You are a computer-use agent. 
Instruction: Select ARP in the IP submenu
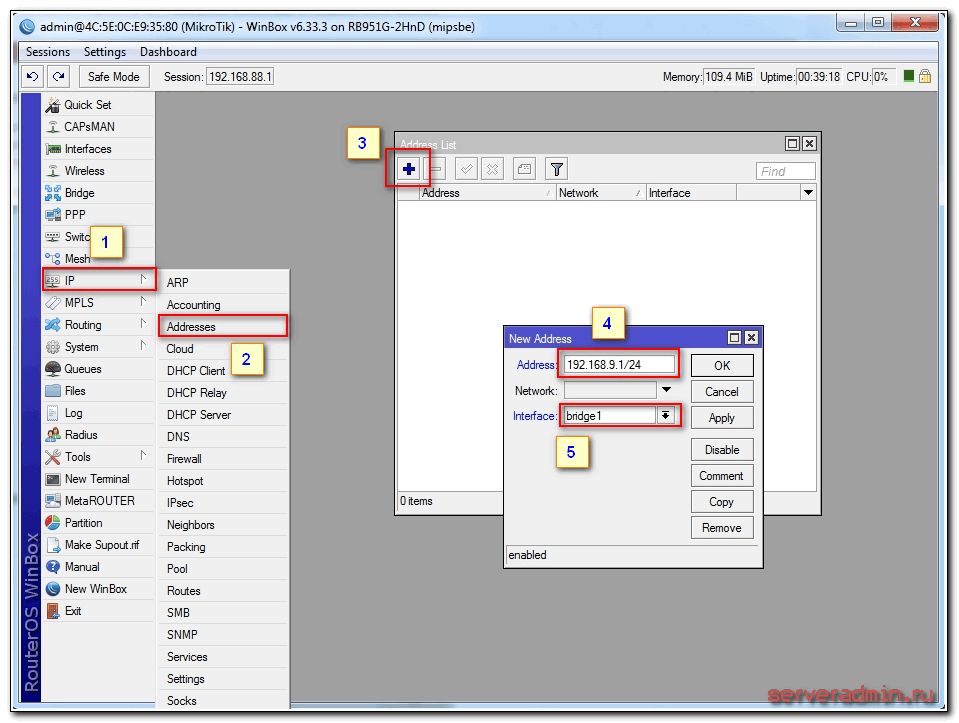[x=223, y=282]
